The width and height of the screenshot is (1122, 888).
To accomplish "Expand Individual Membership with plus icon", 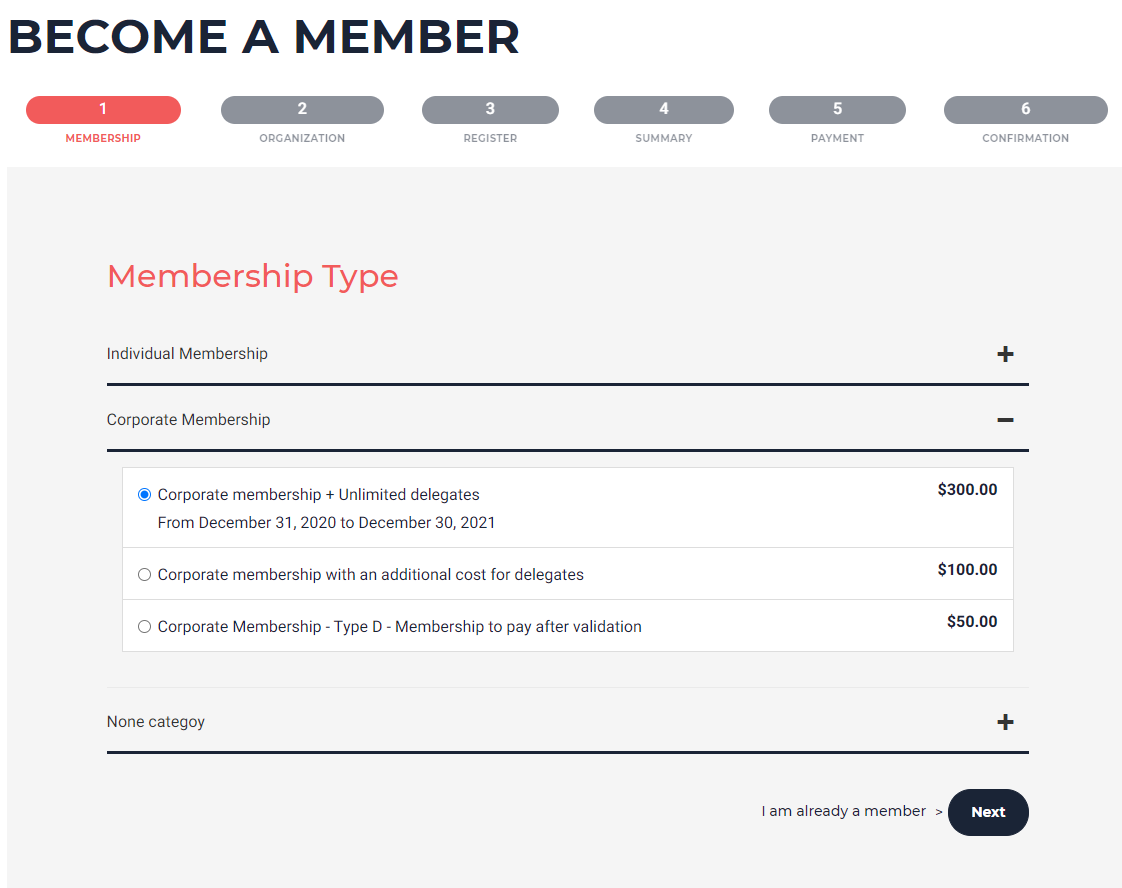I will pyautogui.click(x=1005, y=354).
